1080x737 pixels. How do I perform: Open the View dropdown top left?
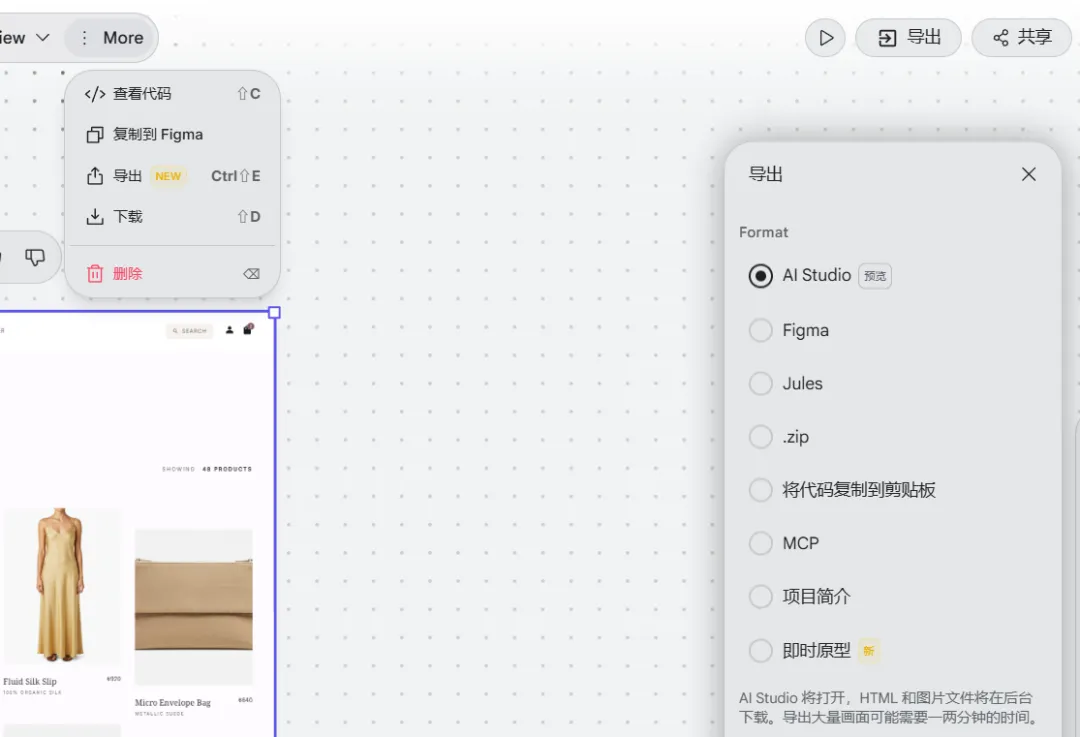[18, 37]
